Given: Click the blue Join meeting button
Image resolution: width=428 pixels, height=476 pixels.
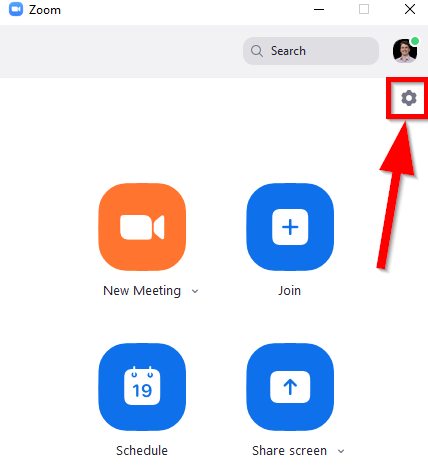Looking at the screenshot, I should [290, 227].
